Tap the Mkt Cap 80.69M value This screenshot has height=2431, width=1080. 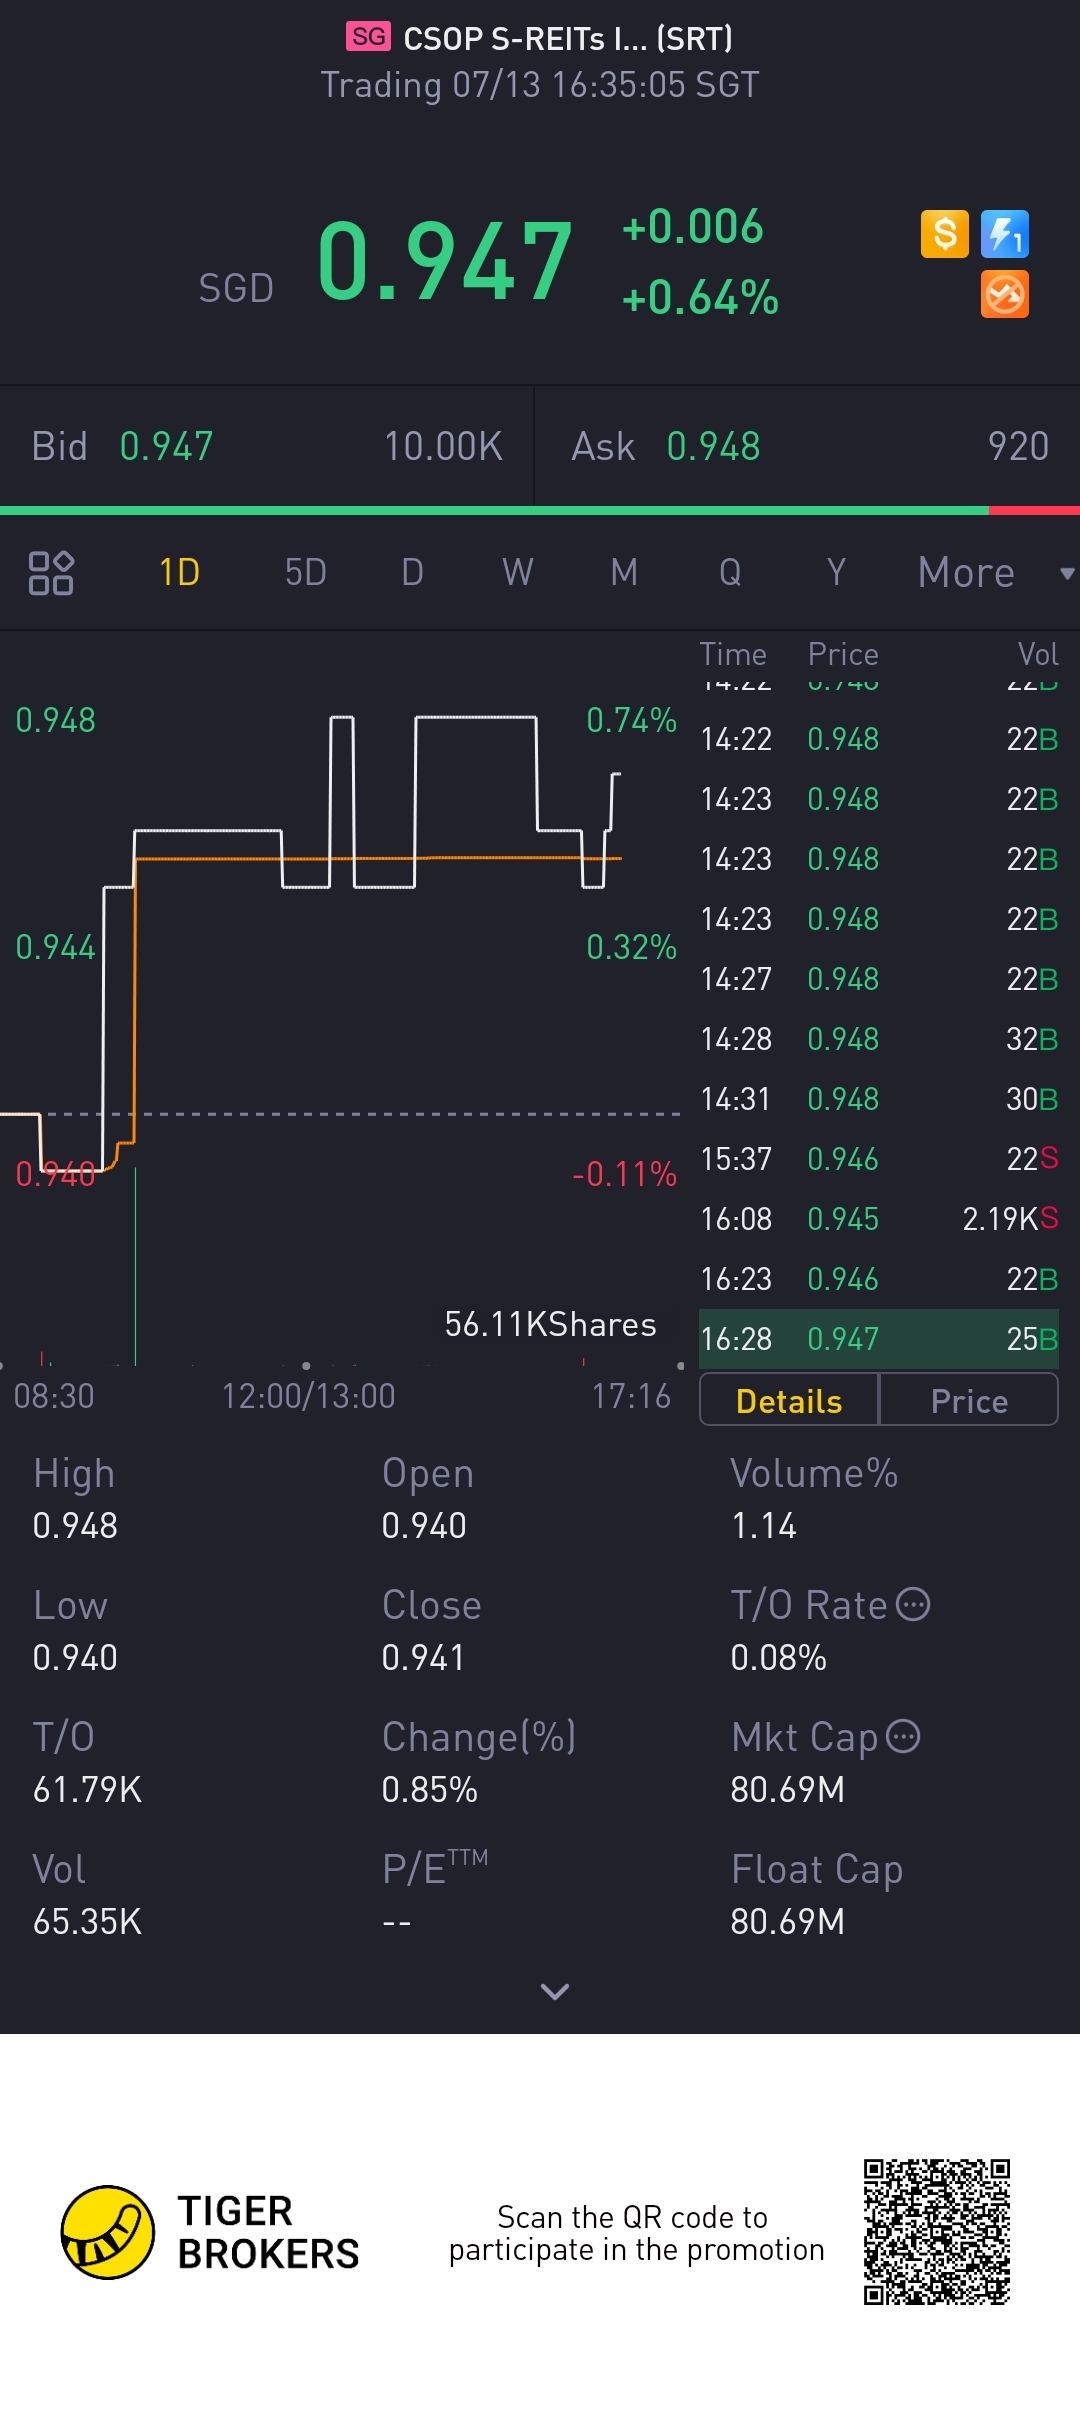coord(788,1790)
